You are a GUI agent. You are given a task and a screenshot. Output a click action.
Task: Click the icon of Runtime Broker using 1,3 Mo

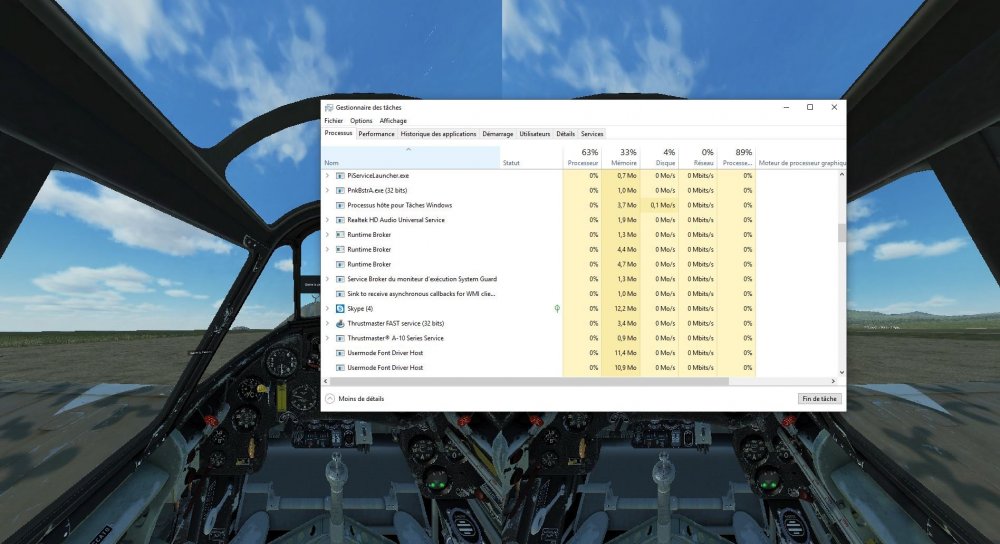(341, 235)
